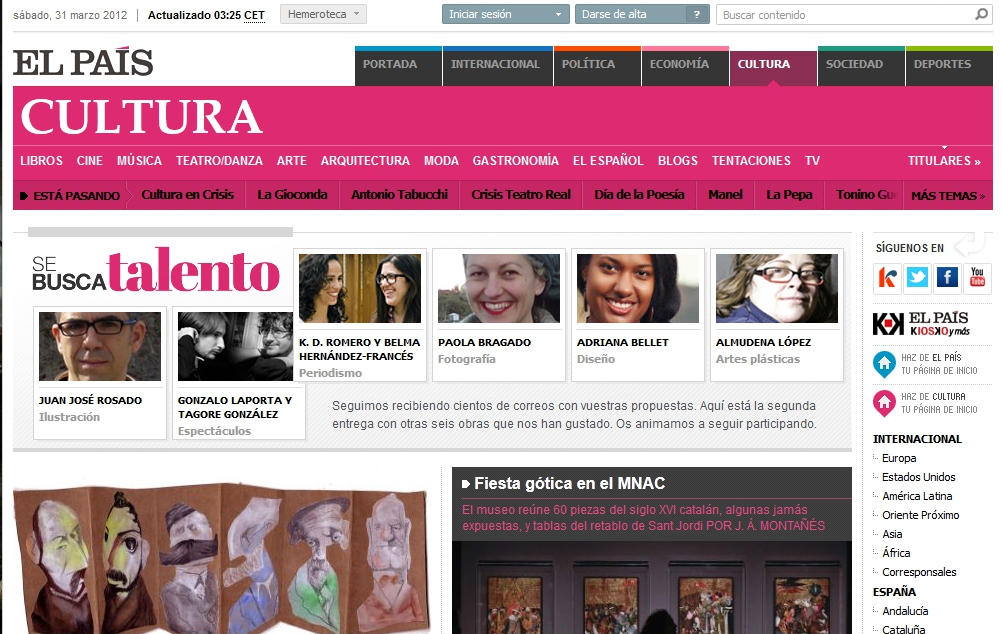Image resolution: width=1003 pixels, height=634 pixels.
Task: Expand the Titulares » link
Action: click(944, 161)
